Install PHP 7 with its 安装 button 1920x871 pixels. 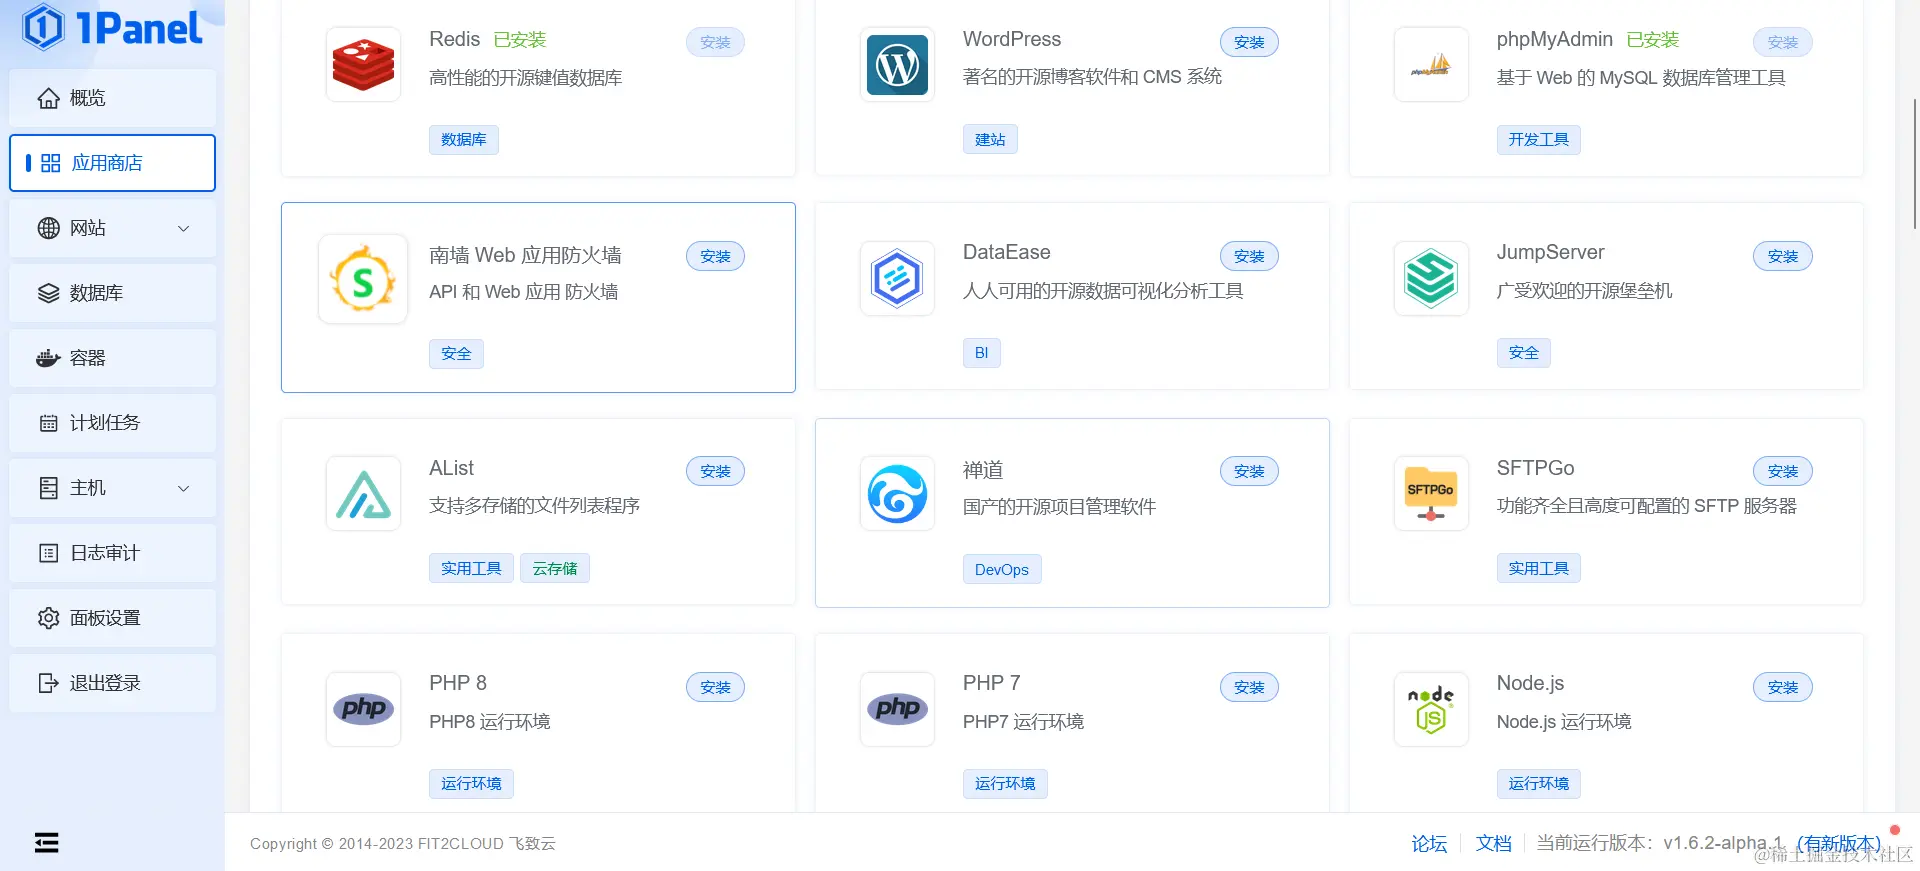[x=1249, y=687]
